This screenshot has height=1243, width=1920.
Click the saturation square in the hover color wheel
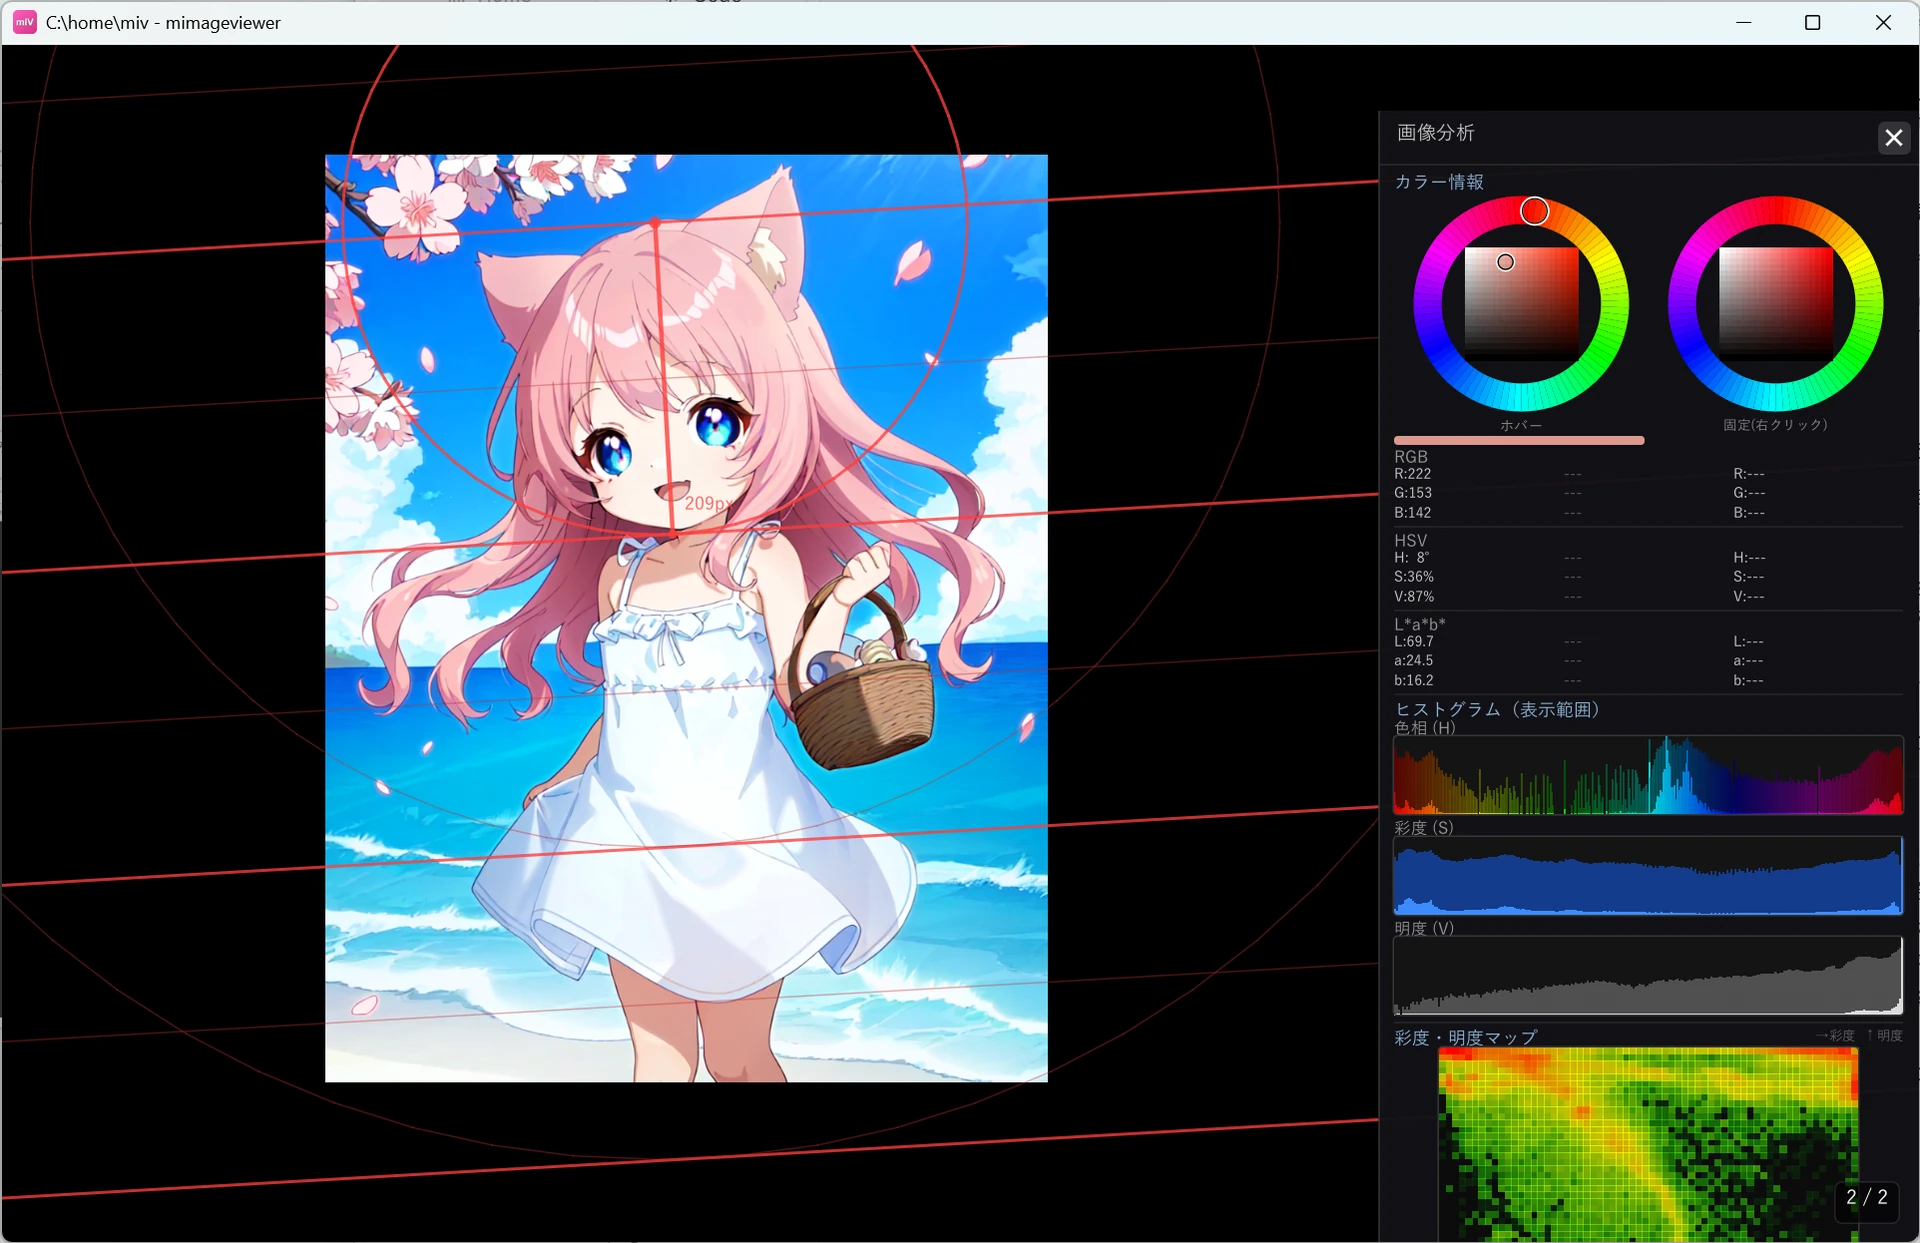(1521, 304)
